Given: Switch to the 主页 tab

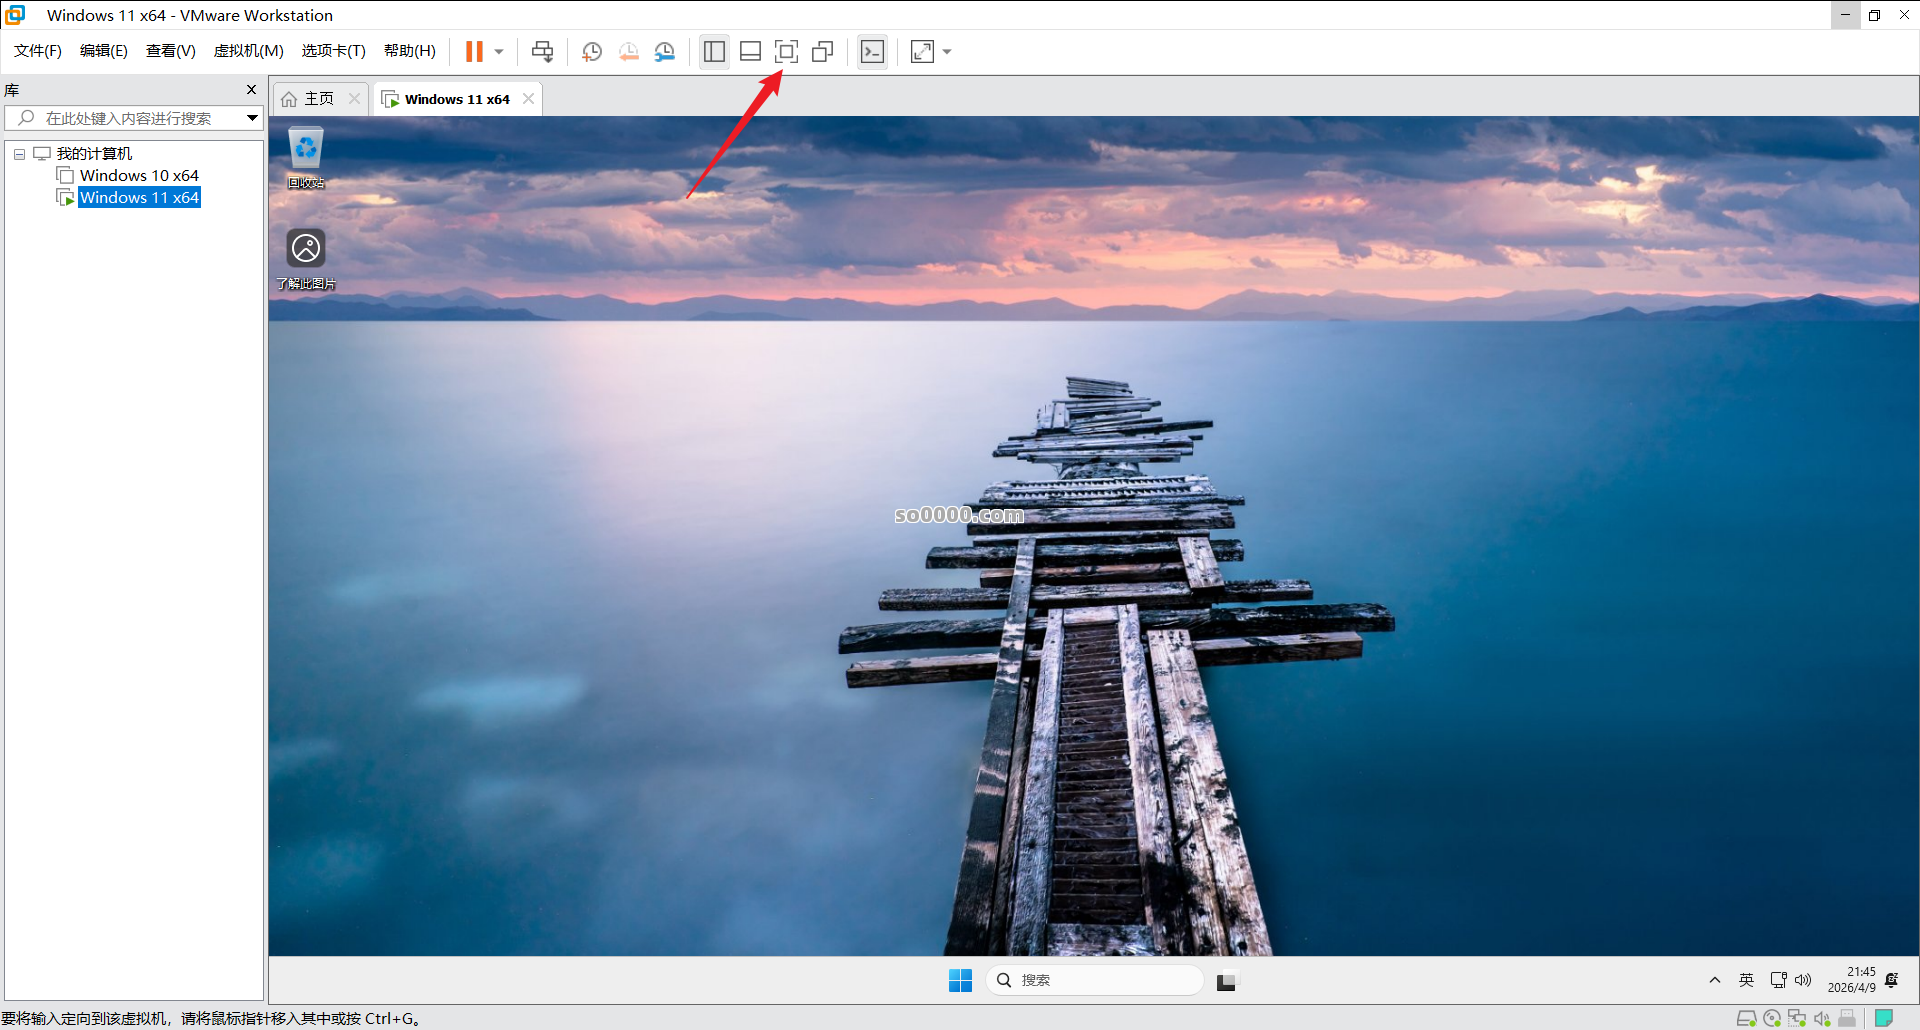Looking at the screenshot, I should (x=318, y=99).
